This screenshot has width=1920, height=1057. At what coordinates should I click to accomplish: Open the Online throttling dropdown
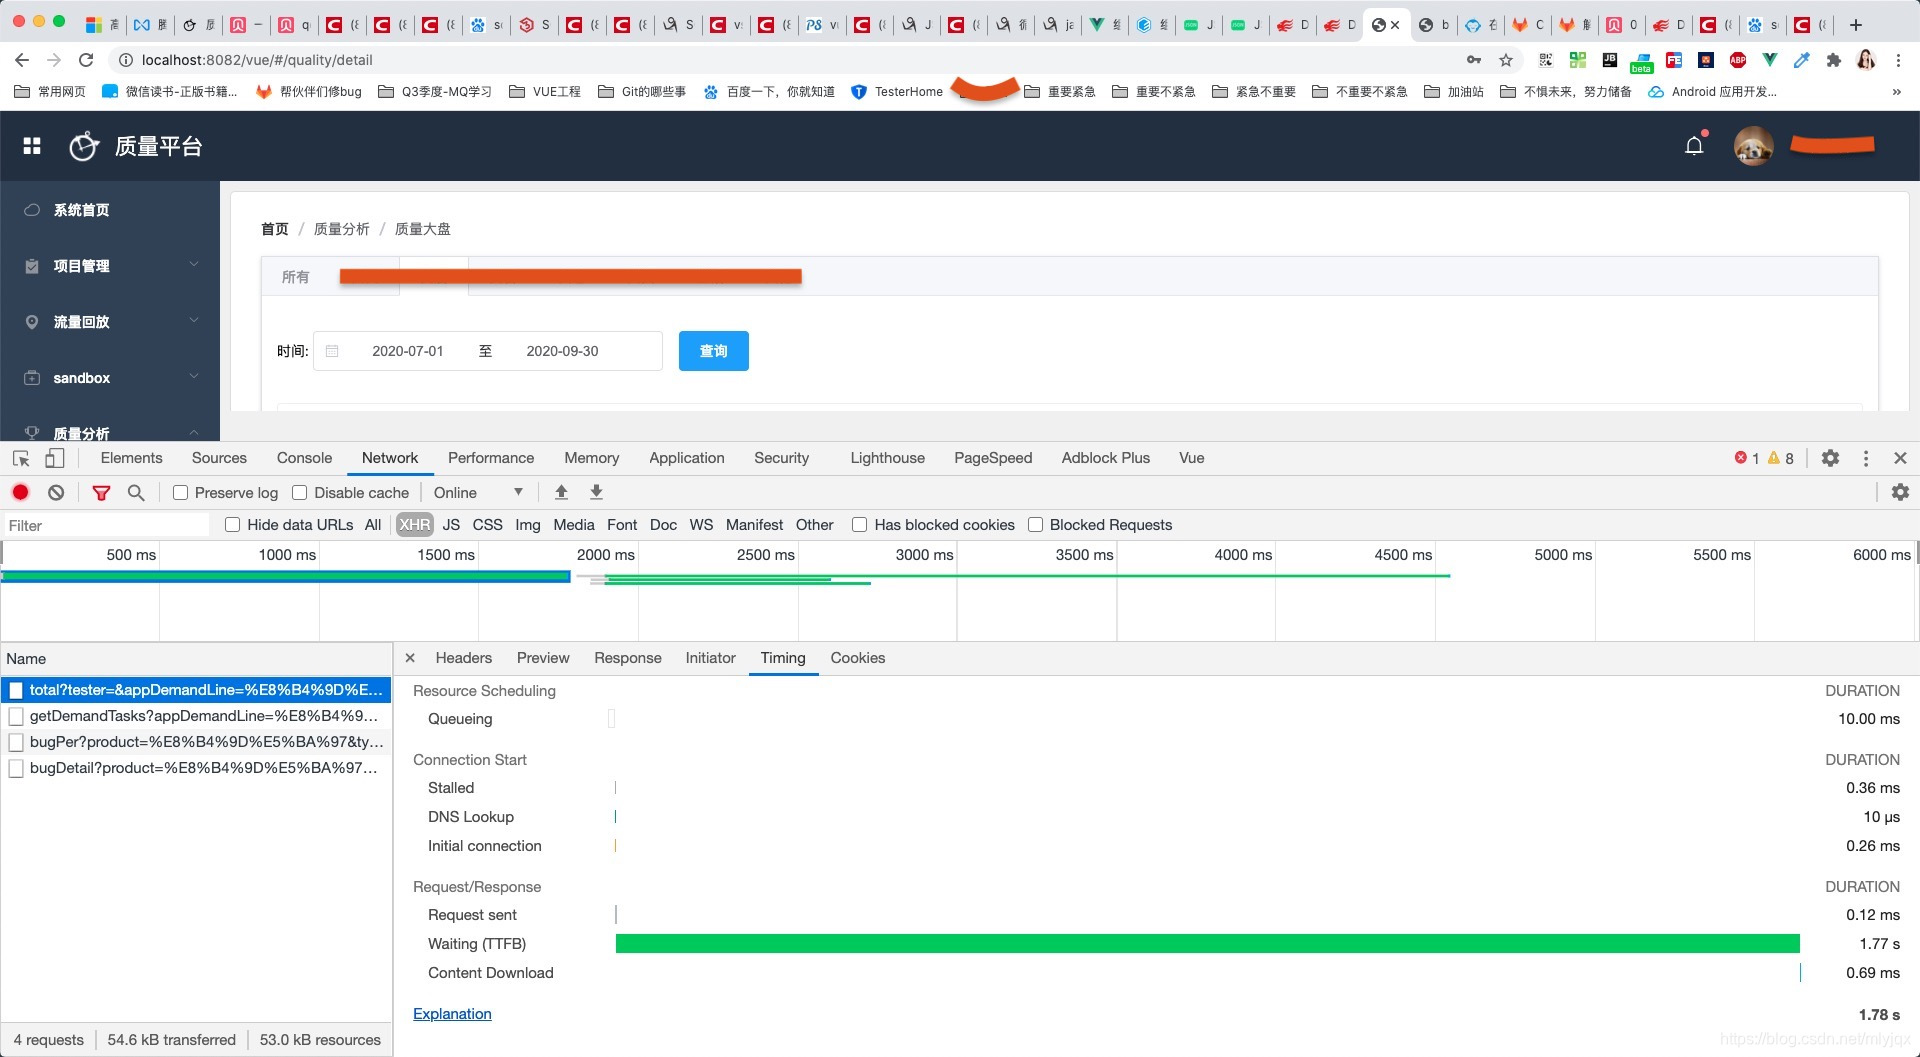pos(478,493)
